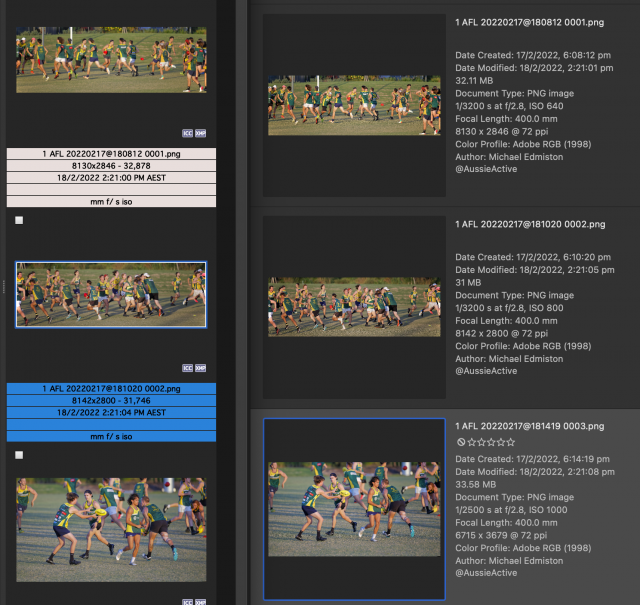Rate 0003.png four stars

click(x=501, y=442)
